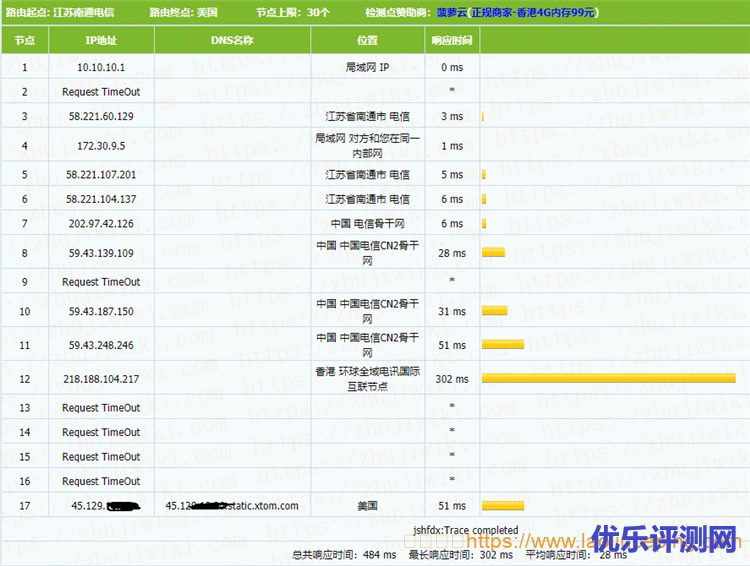
Task: Click the DNS名称 column header
Action: pyautogui.click(x=232, y=41)
